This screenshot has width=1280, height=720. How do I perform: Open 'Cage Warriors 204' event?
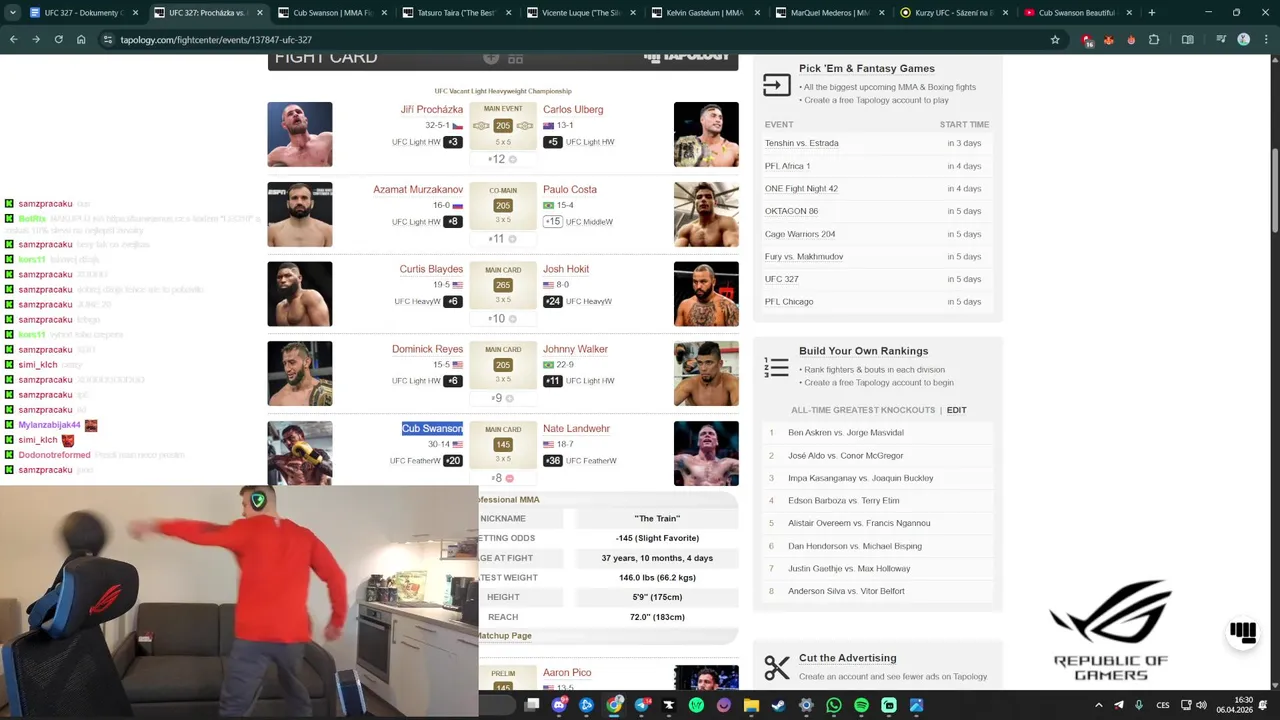800,234
